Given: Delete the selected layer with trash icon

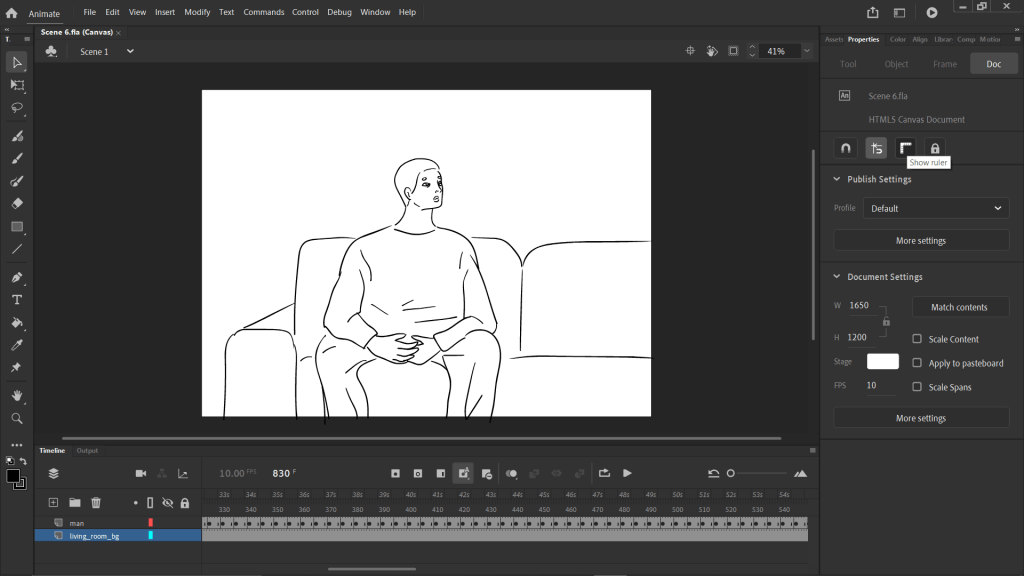Looking at the screenshot, I should click(x=96, y=503).
